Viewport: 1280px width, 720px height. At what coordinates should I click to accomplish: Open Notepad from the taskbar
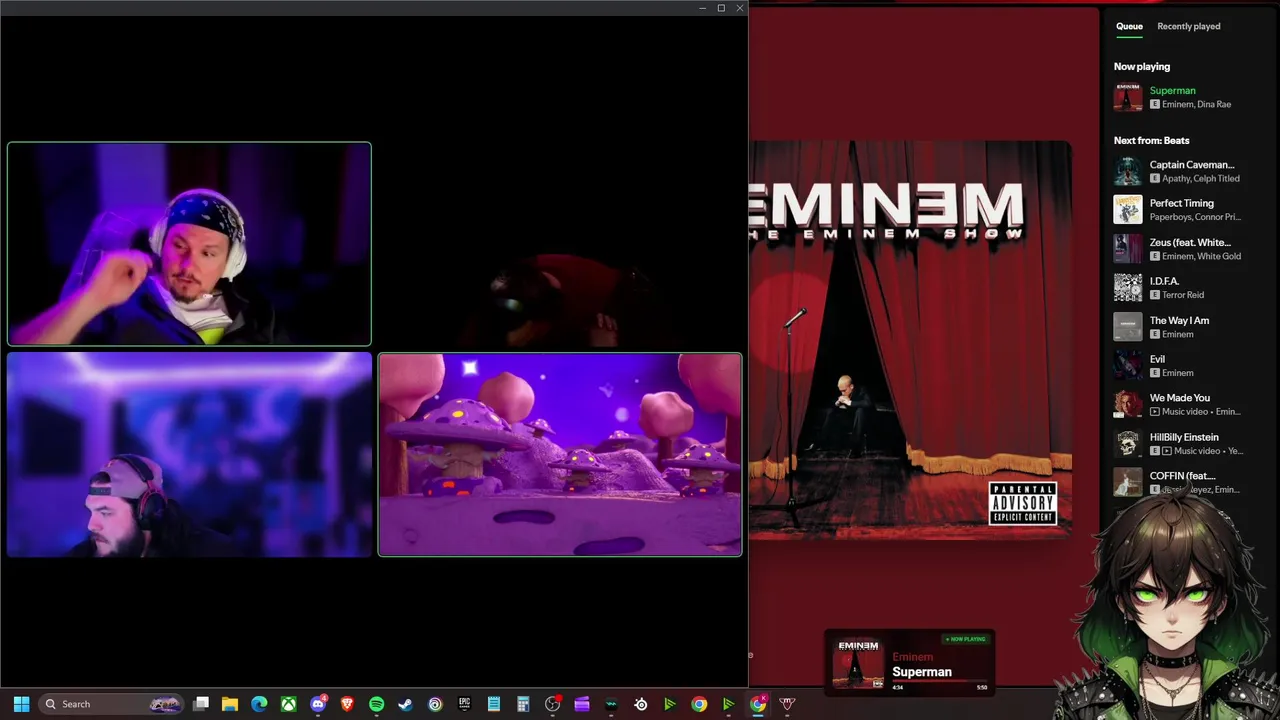493,704
